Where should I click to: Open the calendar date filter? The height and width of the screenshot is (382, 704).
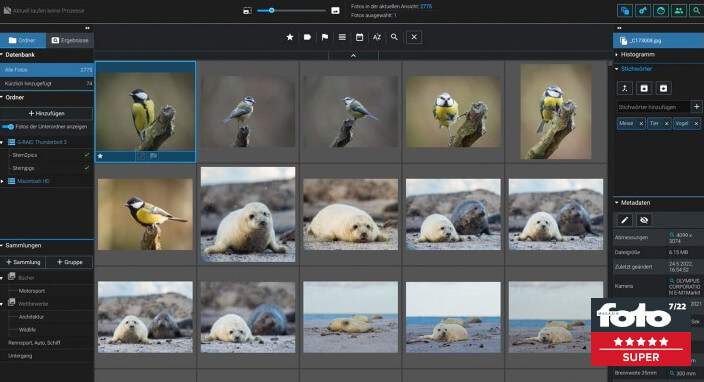pos(359,37)
